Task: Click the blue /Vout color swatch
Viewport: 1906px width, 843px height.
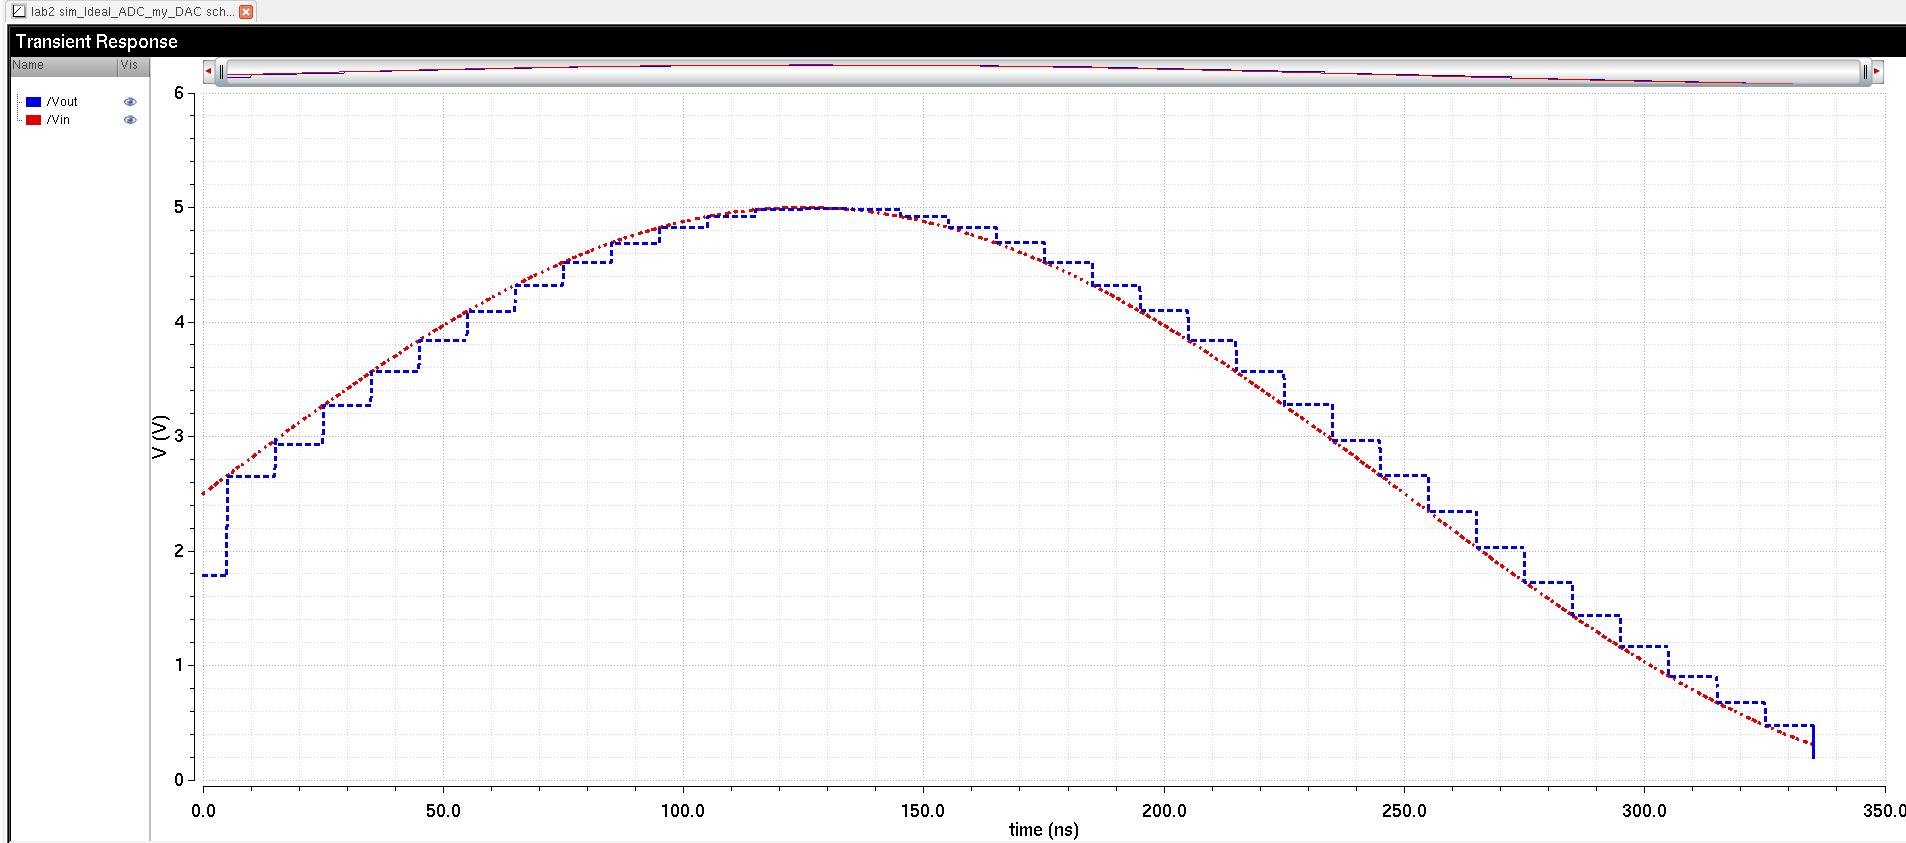Action: coord(33,102)
